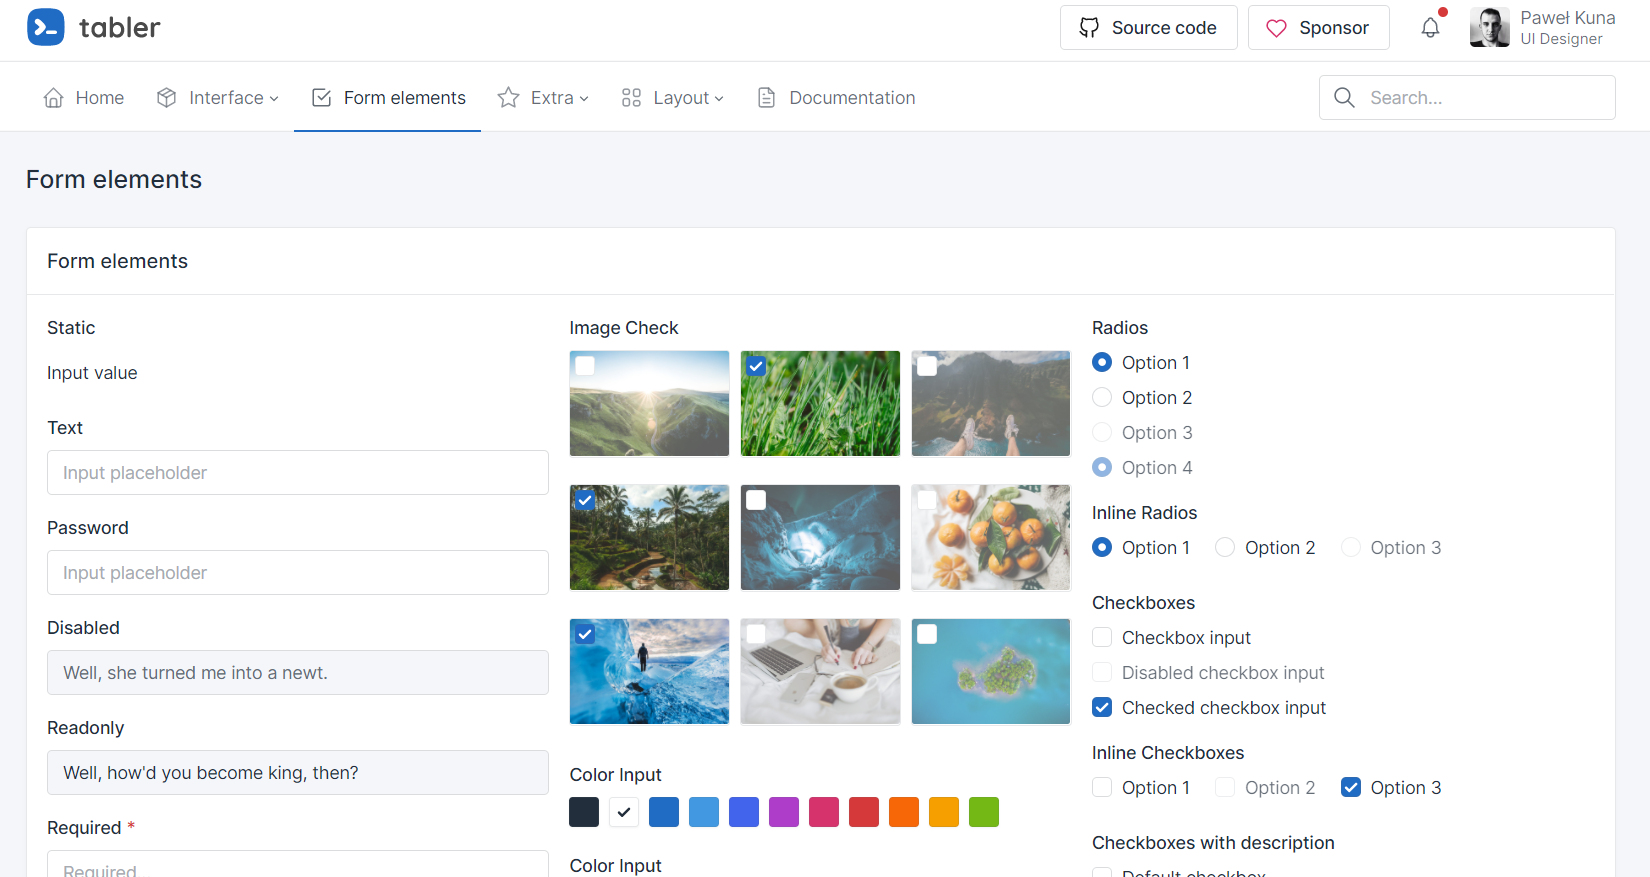The width and height of the screenshot is (1650, 877).
Task: Click the Readonly input field
Action: [298, 772]
